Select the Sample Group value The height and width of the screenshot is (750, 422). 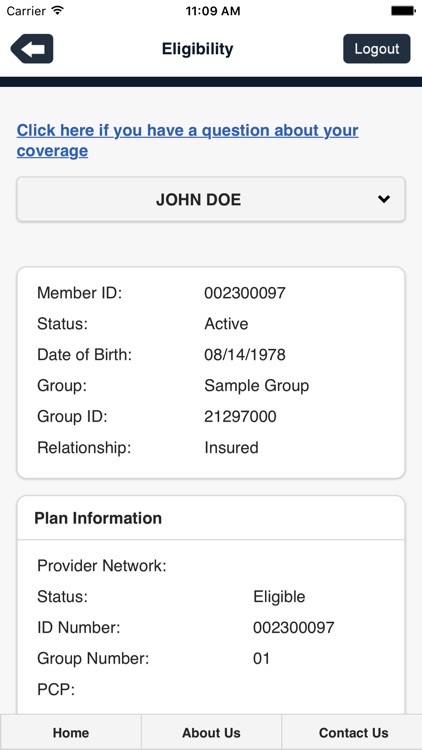pos(256,386)
